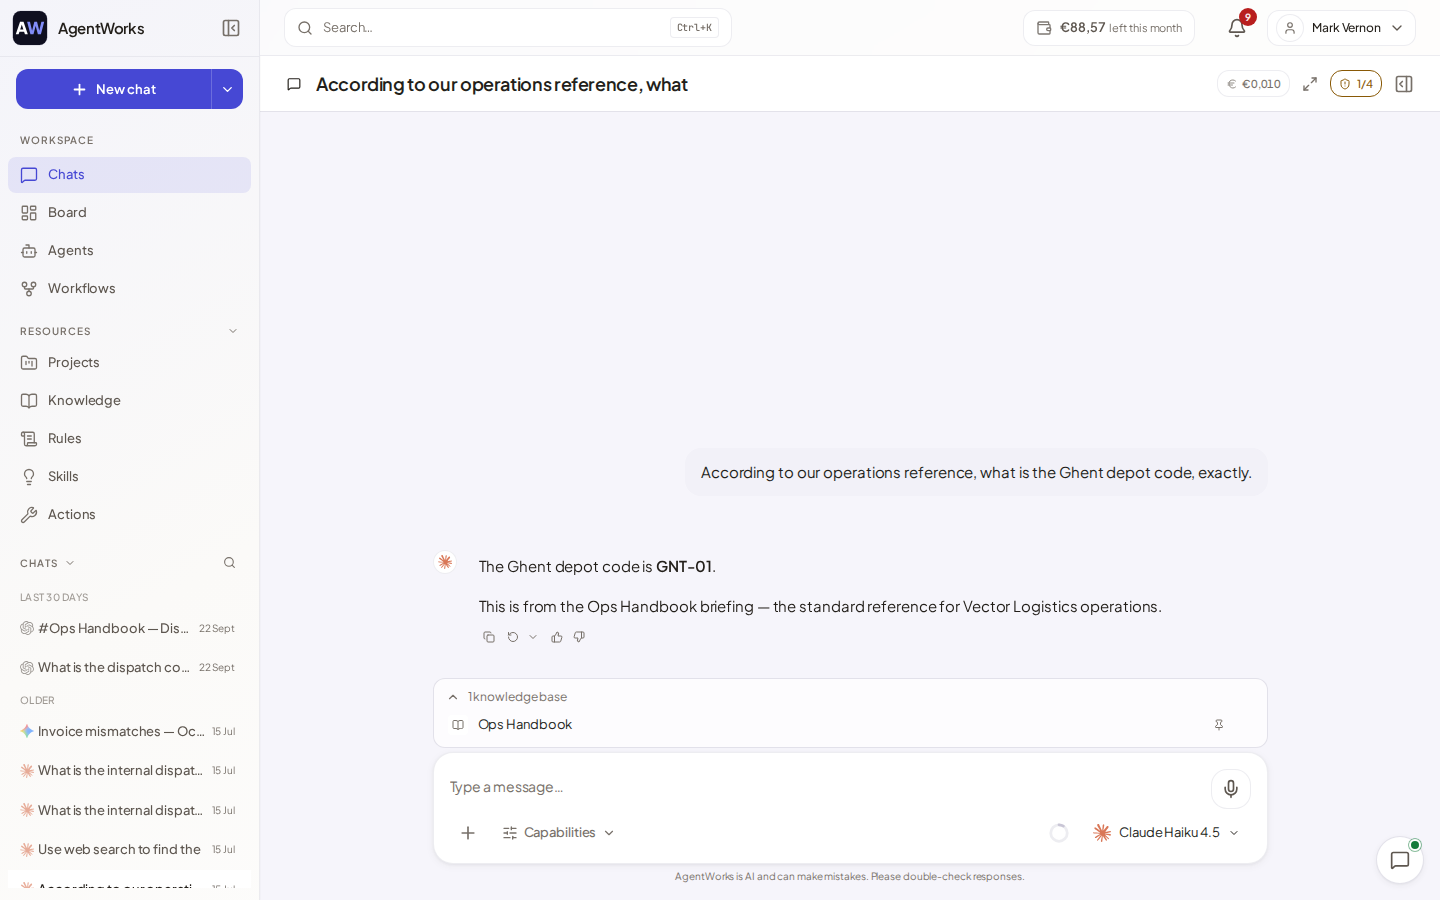Open 'Invoice mismatches — Oc...' chat
The height and width of the screenshot is (900, 1440).
(129, 732)
